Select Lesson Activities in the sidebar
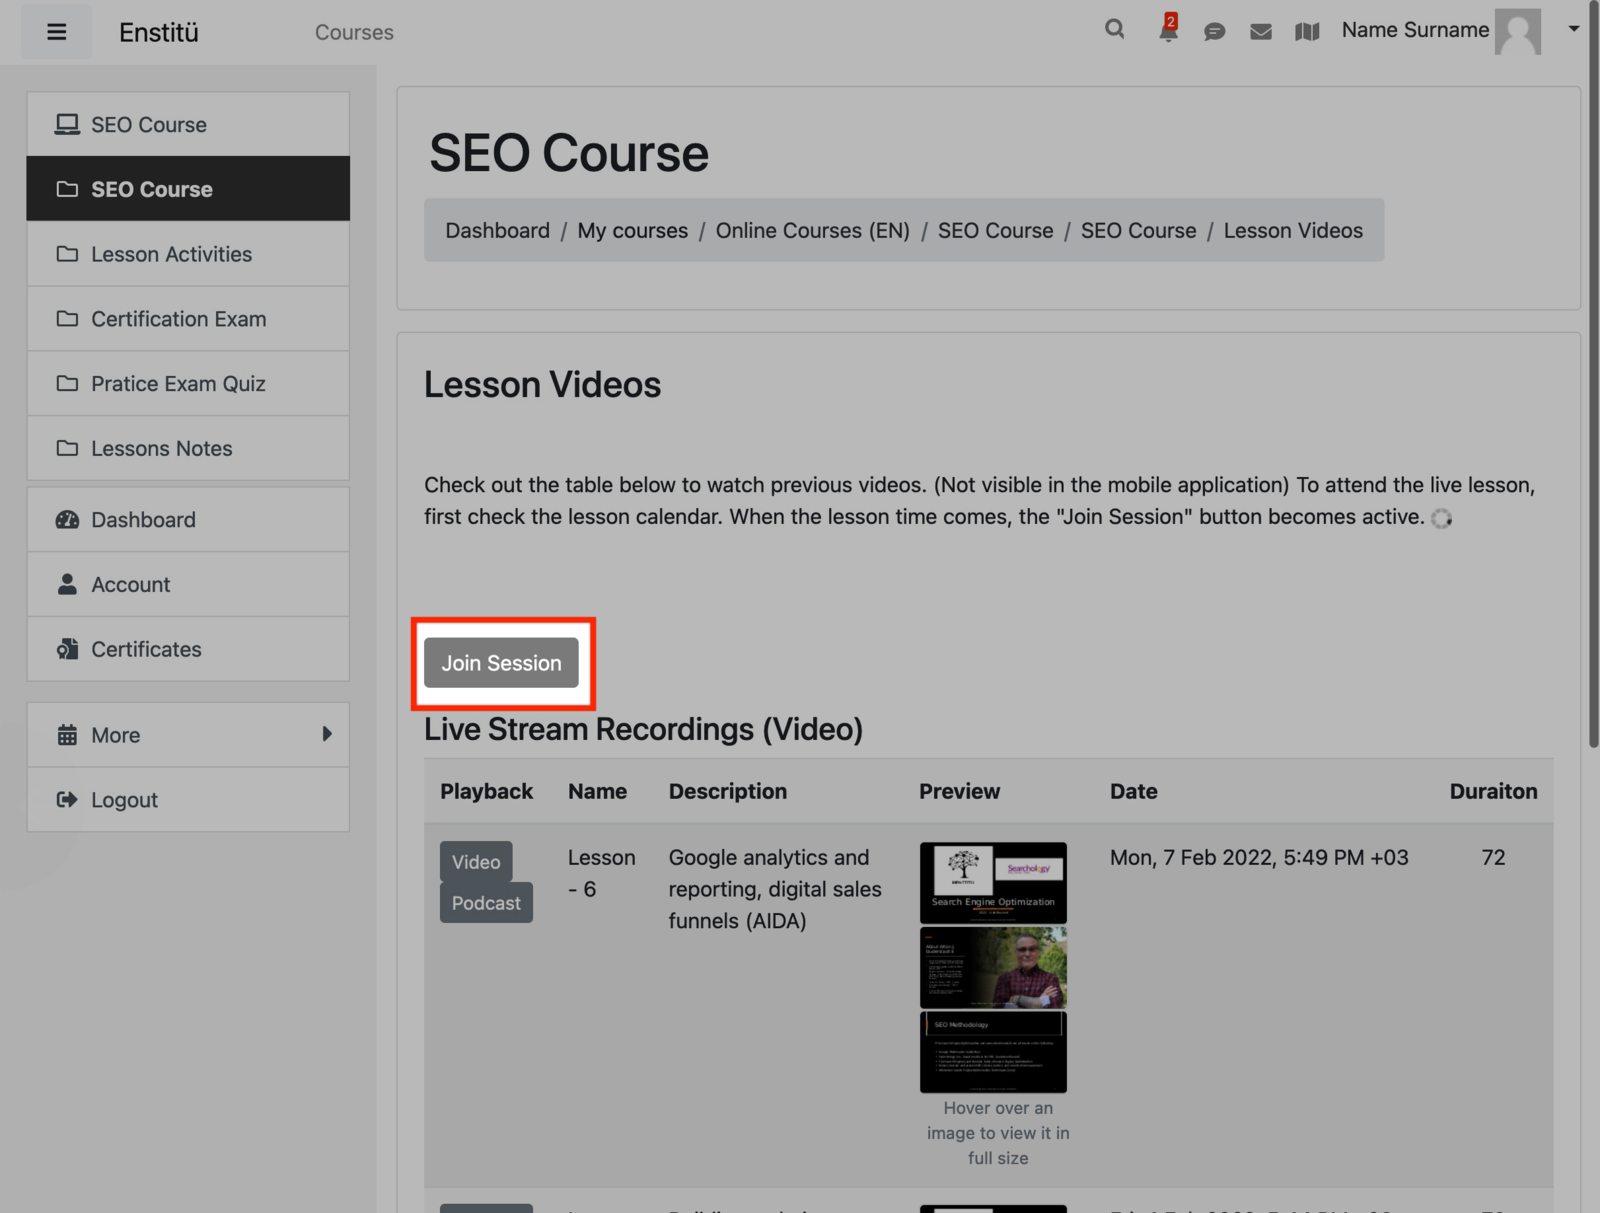1600x1213 pixels. (x=171, y=254)
